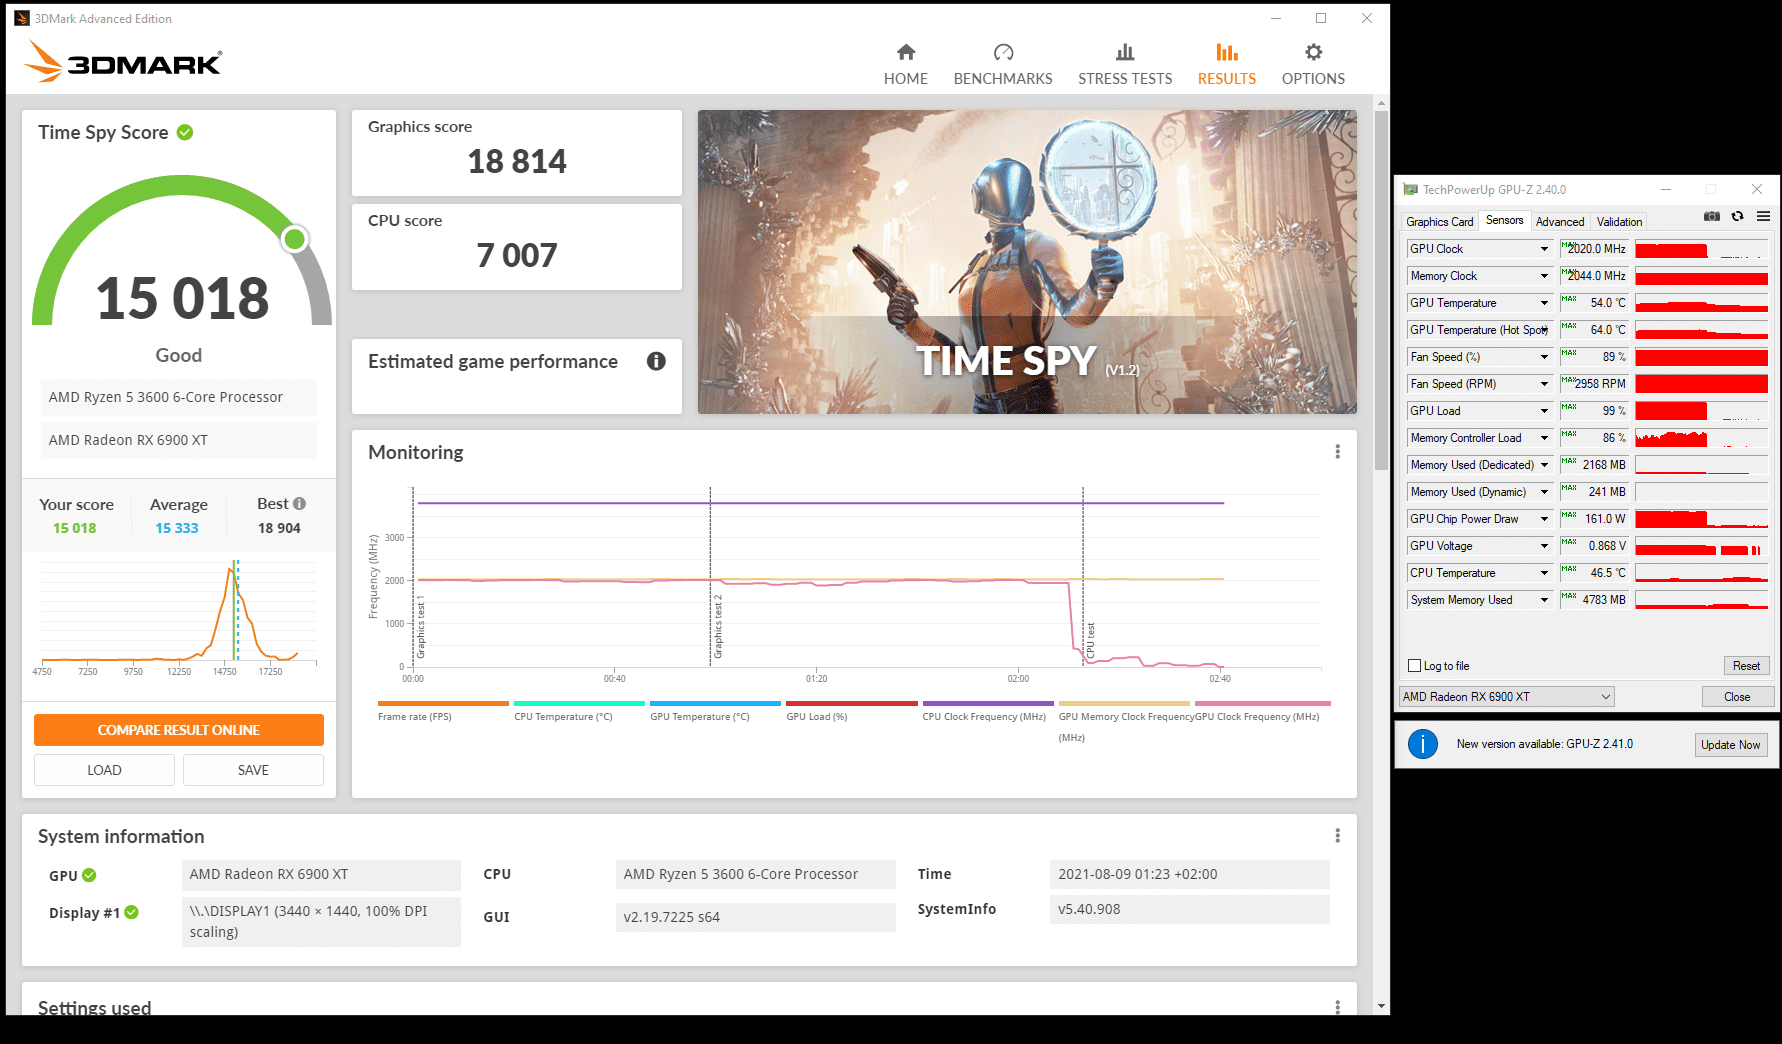Go to STRESS TESTS navigation label
The height and width of the screenshot is (1044, 1782).
(x=1125, y=79)
